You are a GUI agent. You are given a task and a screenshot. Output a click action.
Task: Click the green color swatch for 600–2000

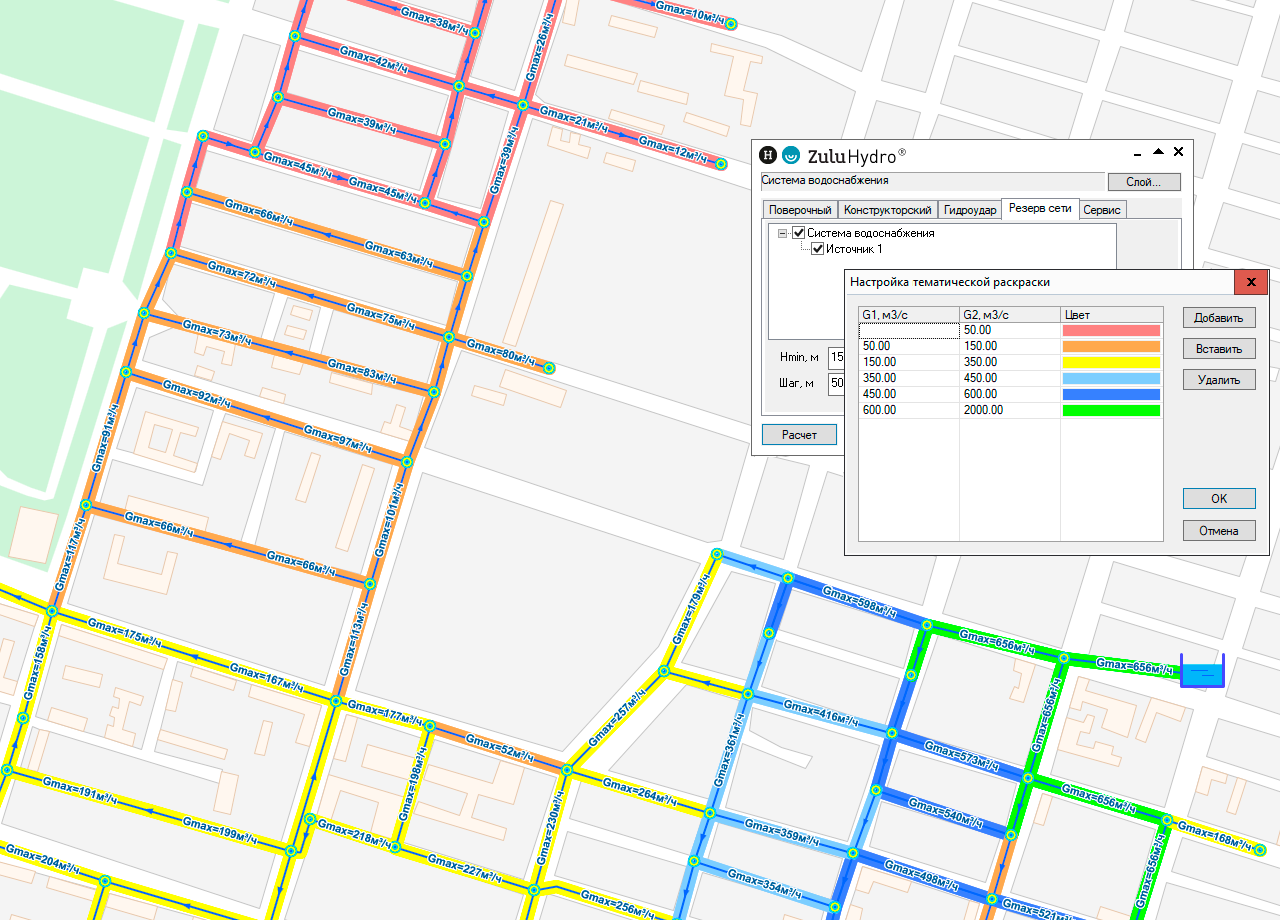click(x=1111, y=410)
